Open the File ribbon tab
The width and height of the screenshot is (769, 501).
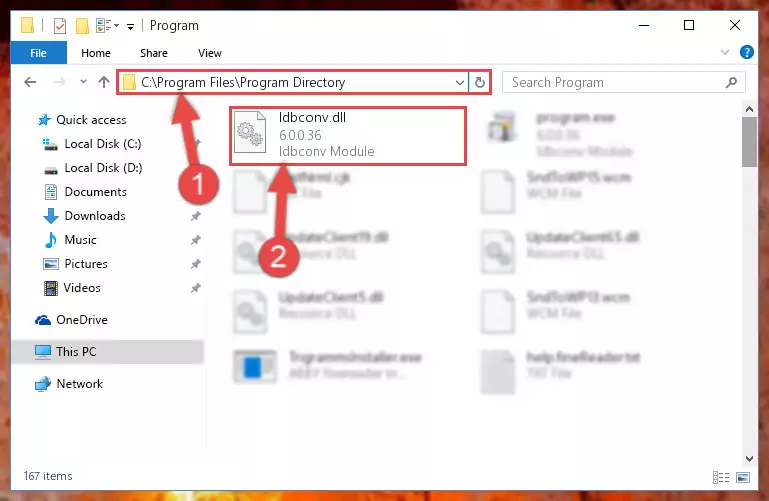pos(38,53)
